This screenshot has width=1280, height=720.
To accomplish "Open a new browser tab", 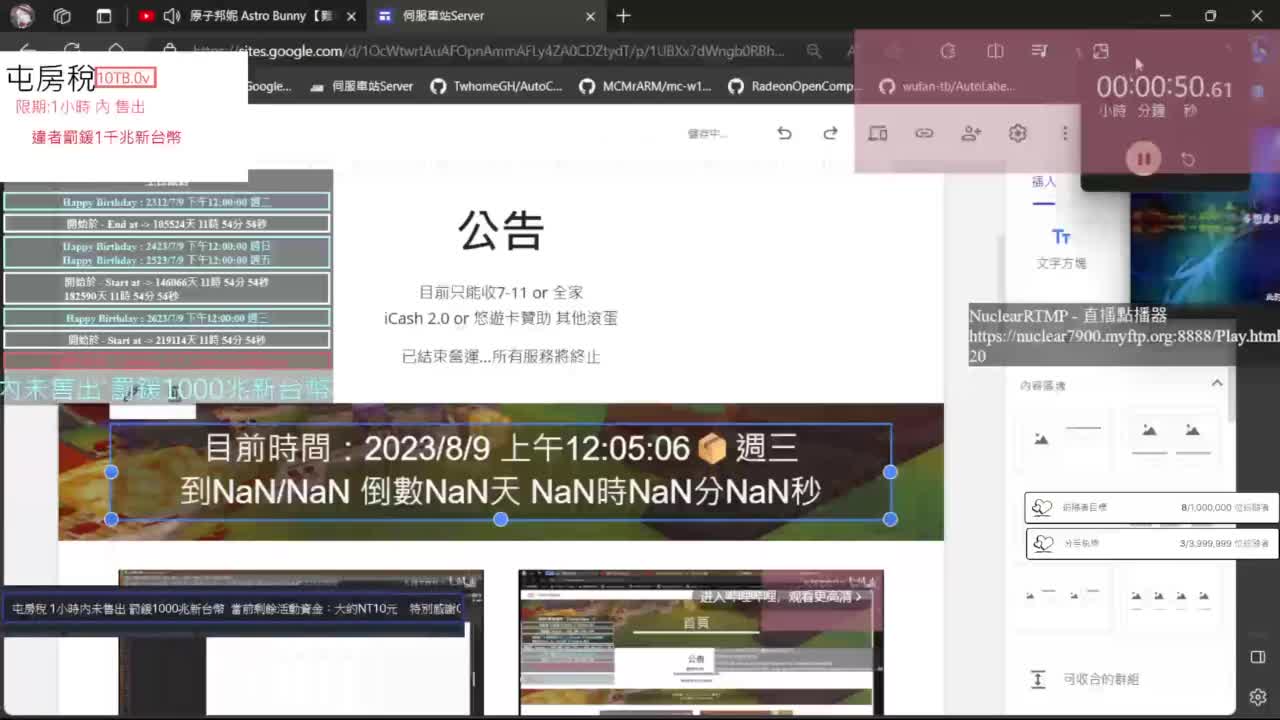I will (x=623, y=16).
